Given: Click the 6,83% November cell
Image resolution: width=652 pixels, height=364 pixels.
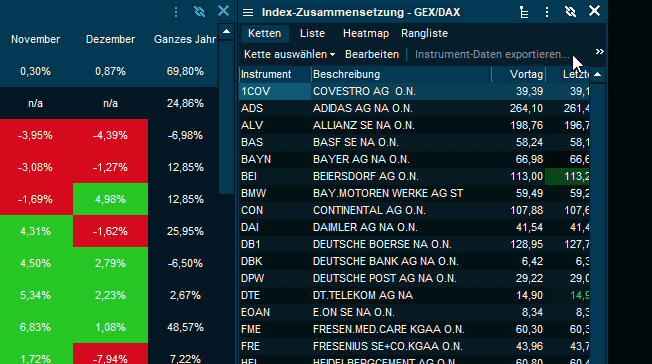Looking at the screenshot, I should tap(36, 327).
